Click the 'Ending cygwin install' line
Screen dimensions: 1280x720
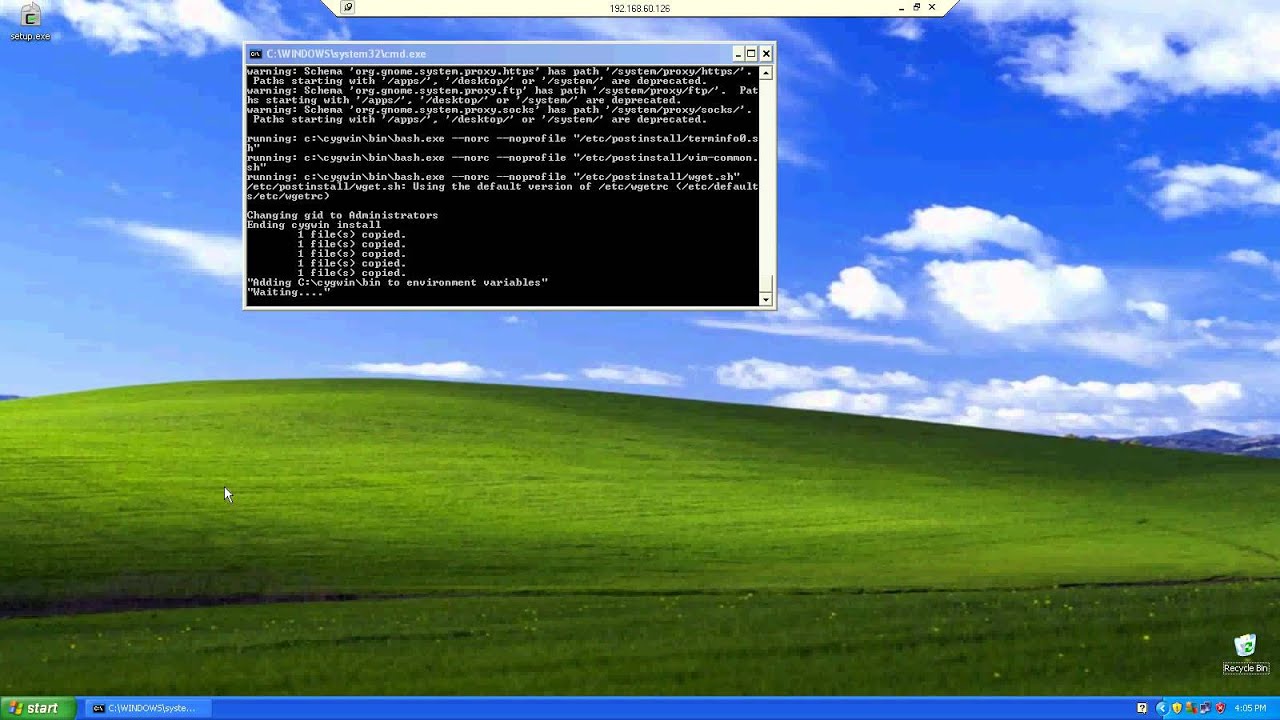pos(314,225)
